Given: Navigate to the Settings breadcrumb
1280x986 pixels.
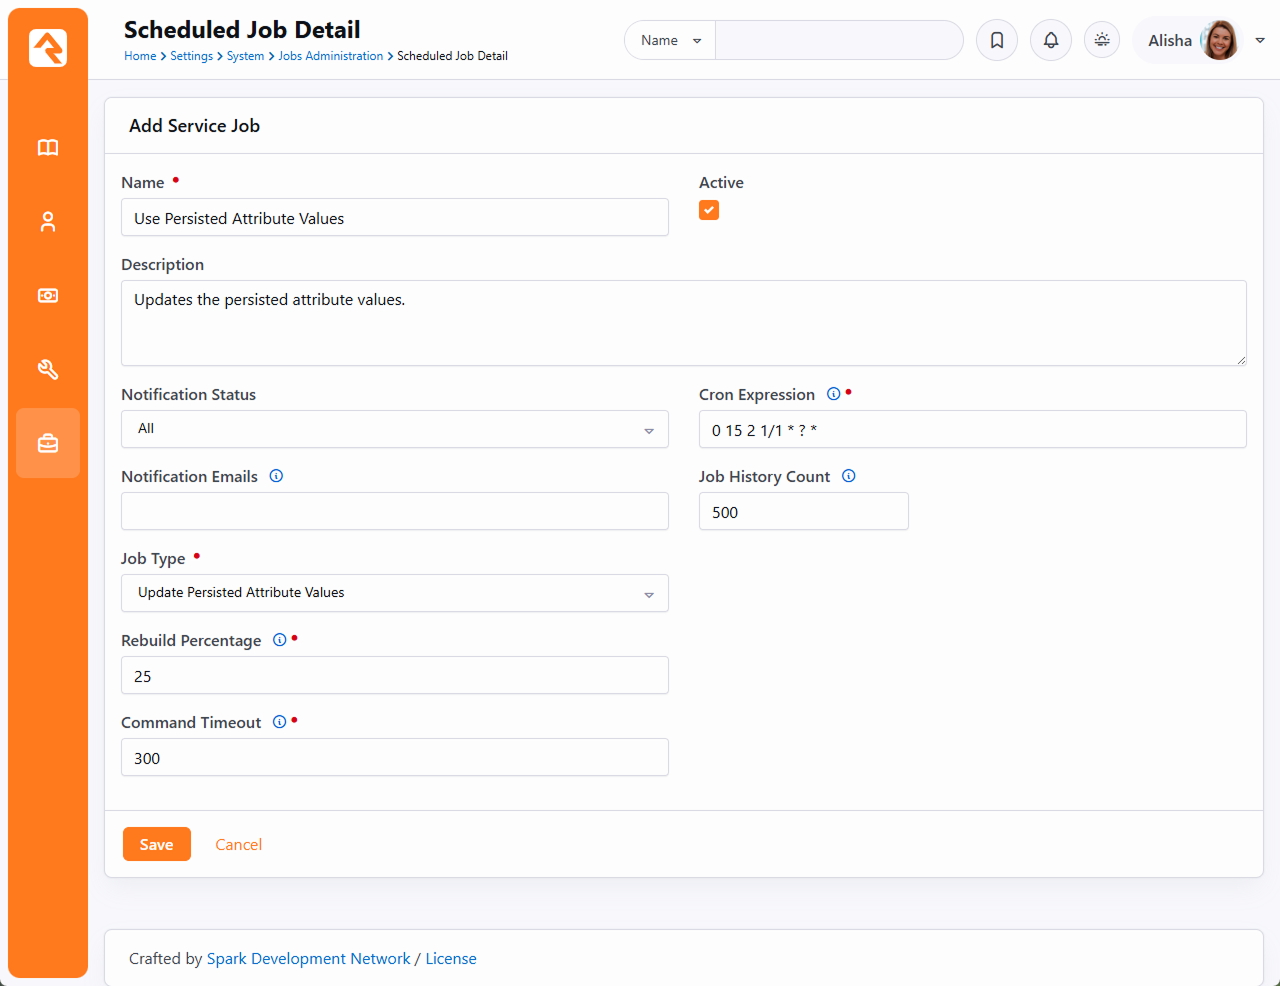Looking at the screenshot, I should (x=191, y=56).
